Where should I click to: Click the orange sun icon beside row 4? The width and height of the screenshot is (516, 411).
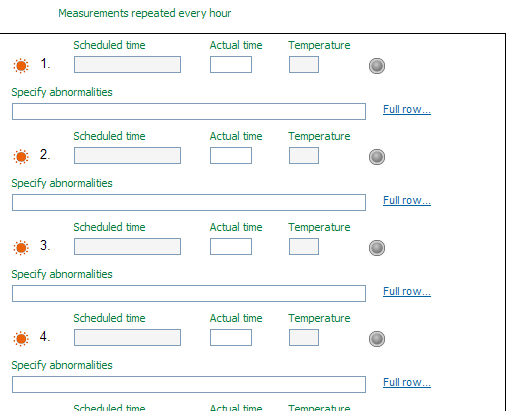[x=21, y=338]
